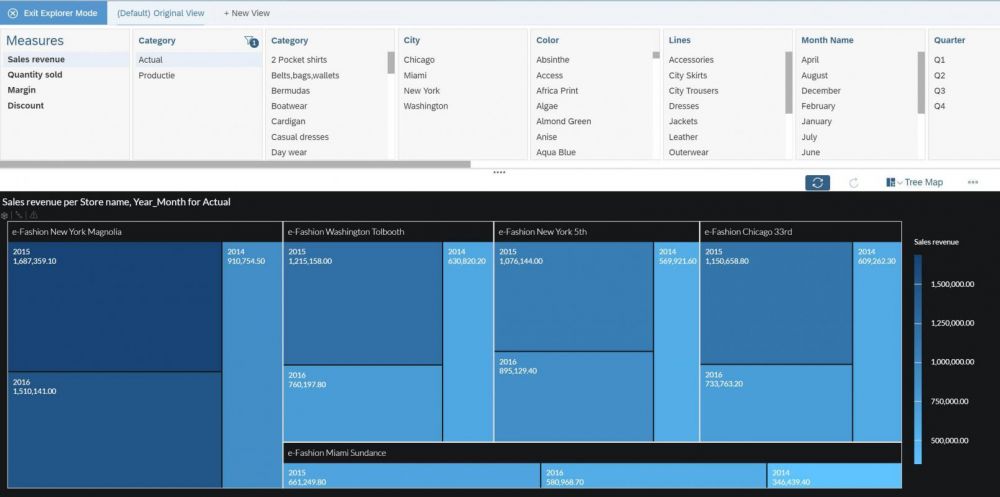Click the Month Name list vertical scrollbar
This screenshot has height=497, width=1000.
pyautogui.click(x=921, y=82)
